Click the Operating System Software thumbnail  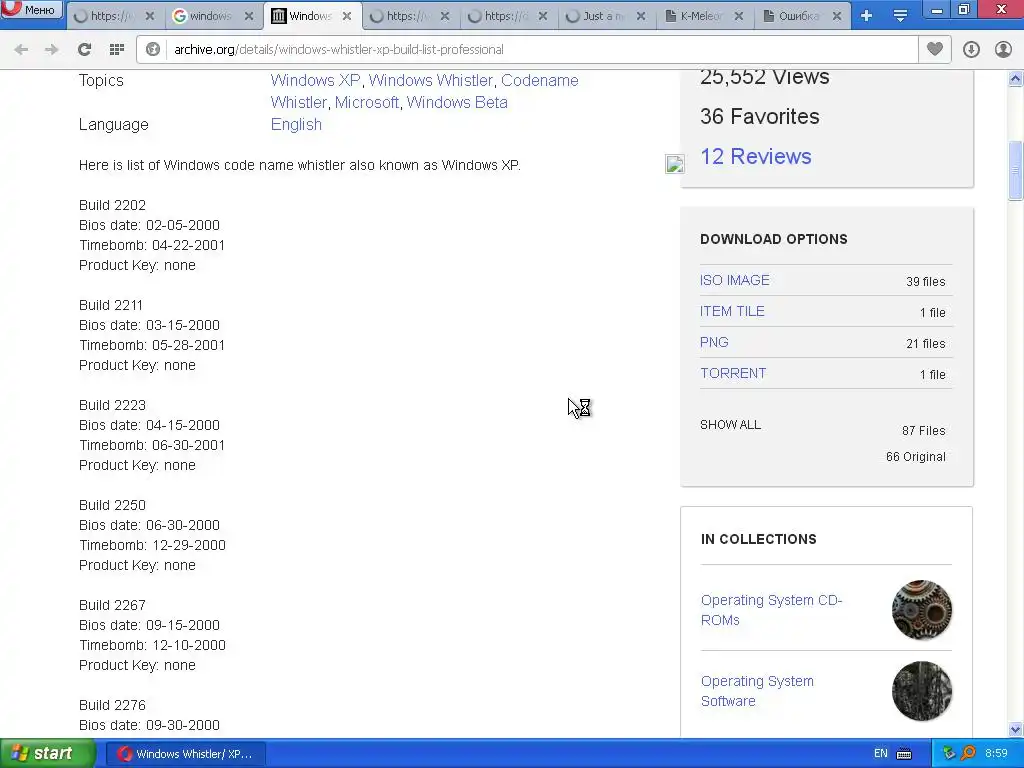click(921, 691)
